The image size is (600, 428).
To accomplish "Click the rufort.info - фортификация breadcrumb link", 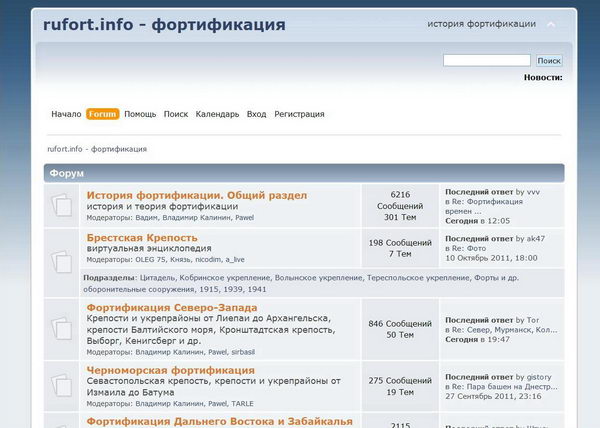I will (x=97, y=149).
